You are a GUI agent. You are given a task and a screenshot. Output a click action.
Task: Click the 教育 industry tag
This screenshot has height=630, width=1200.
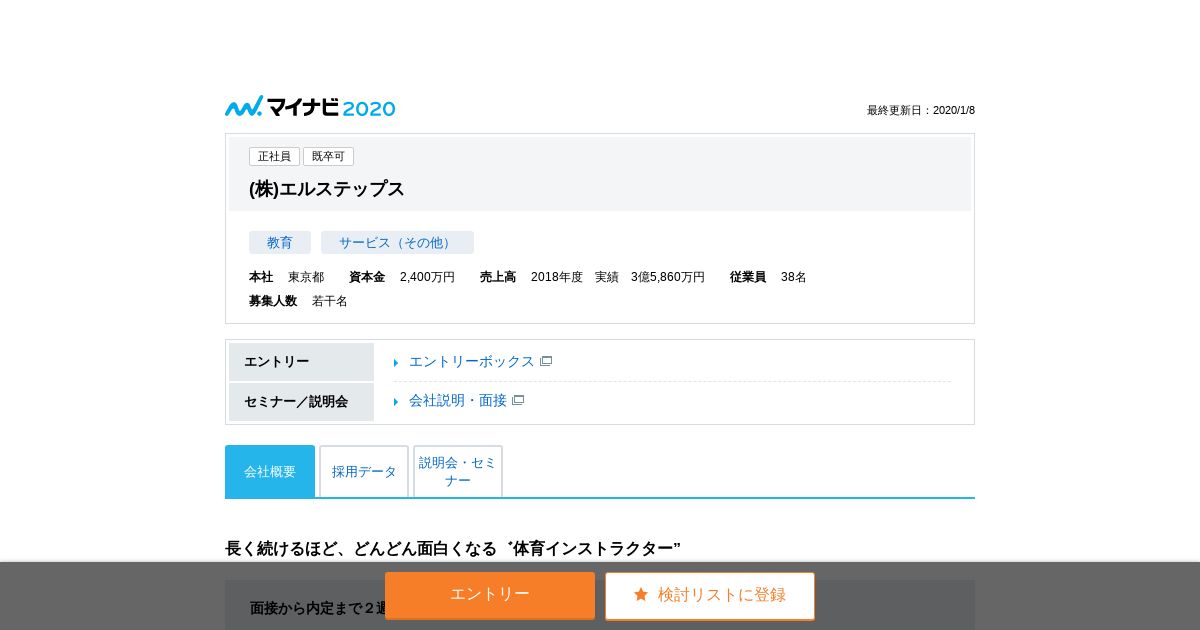pyautogui.click(x=280, y=242)
